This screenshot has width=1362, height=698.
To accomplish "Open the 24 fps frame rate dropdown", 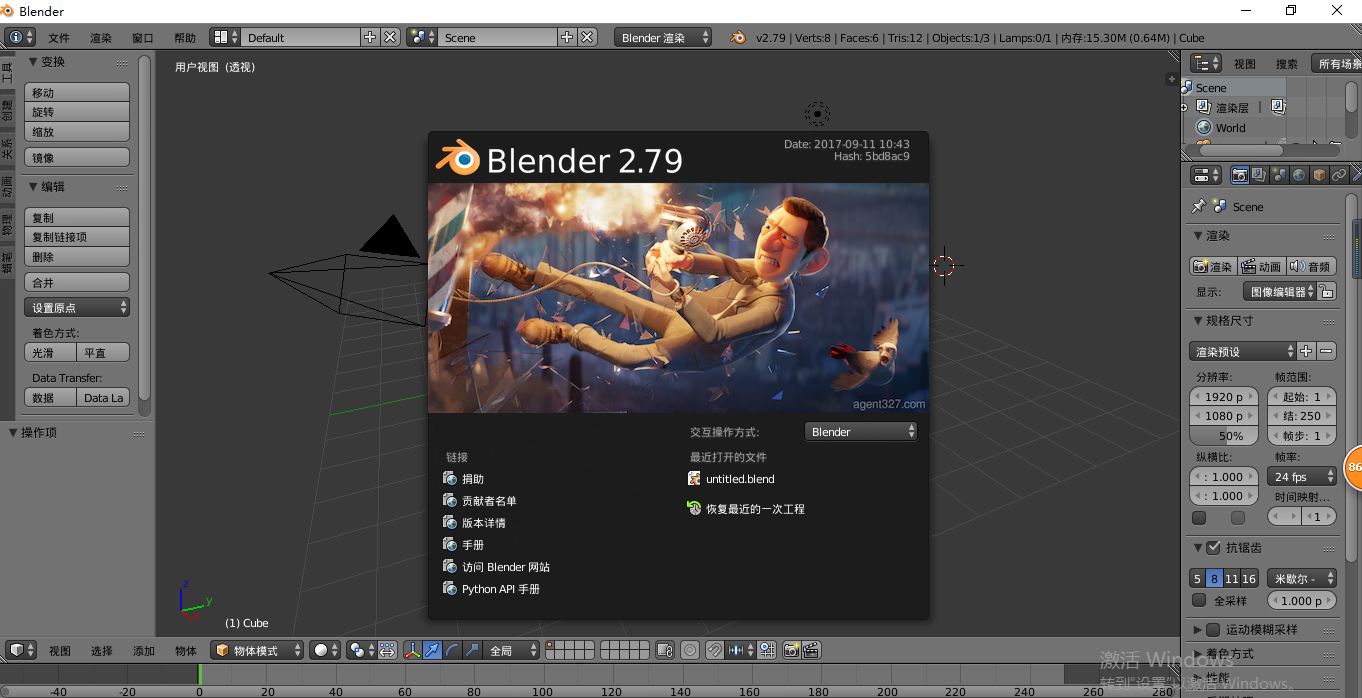I will pos(1302,476).
